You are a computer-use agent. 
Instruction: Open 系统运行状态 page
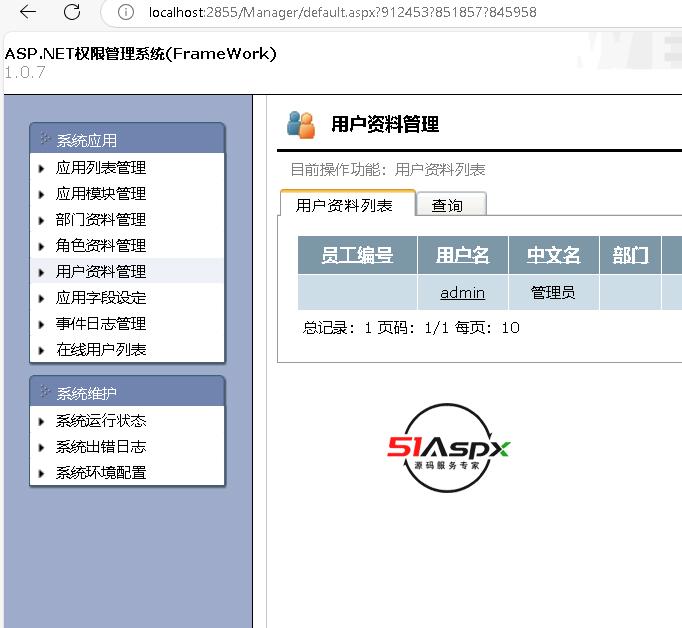pyautogui.click(x=100, y=421)
